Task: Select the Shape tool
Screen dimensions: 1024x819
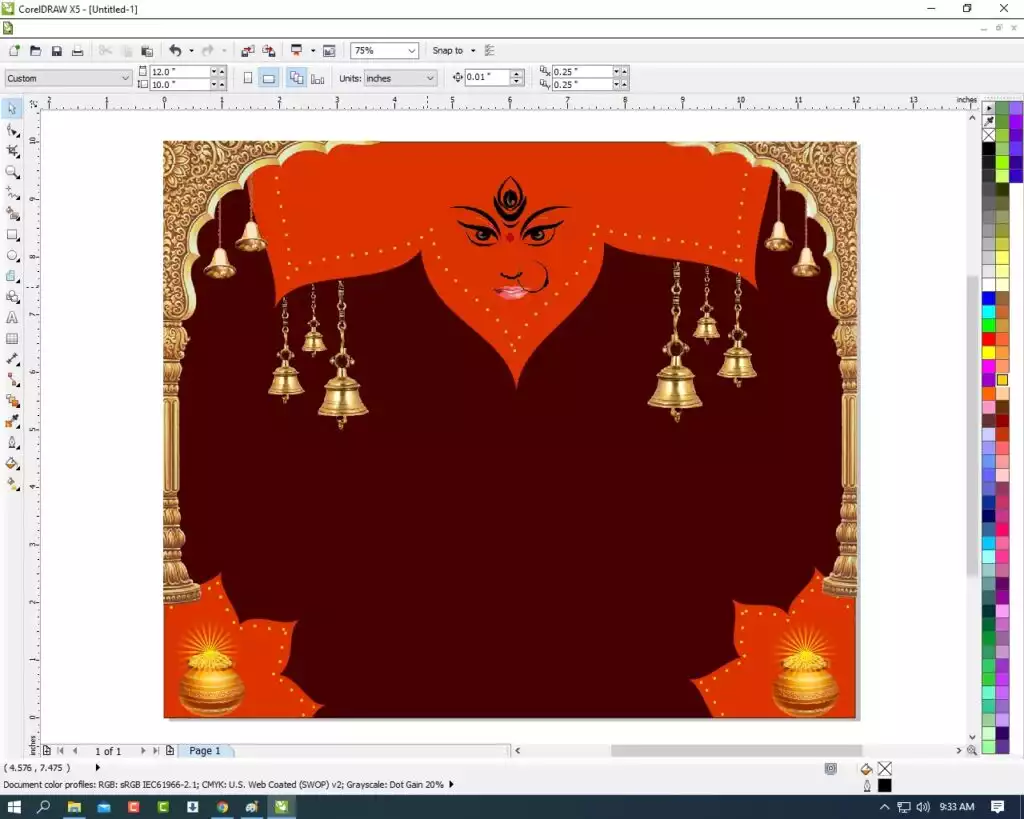Action: [12, 130]
